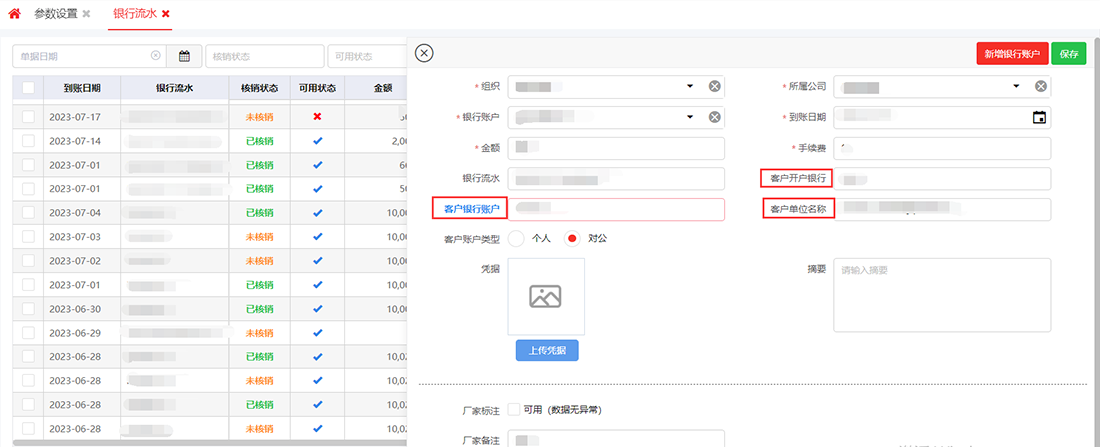Close the 参数设置 tab with its X
The height and width of the screenshot is (447, 1100).
click(x=86, y=14)
